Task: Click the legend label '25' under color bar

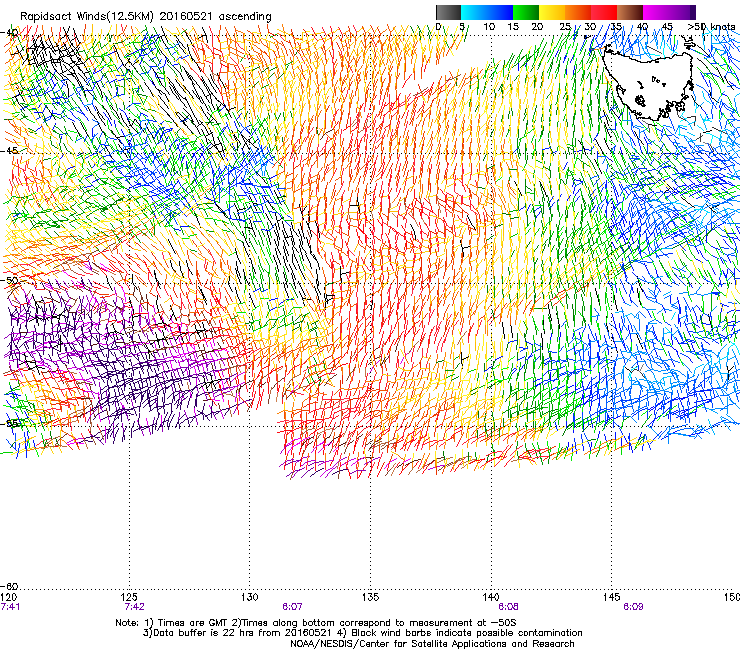Action: tap(565, 27)
